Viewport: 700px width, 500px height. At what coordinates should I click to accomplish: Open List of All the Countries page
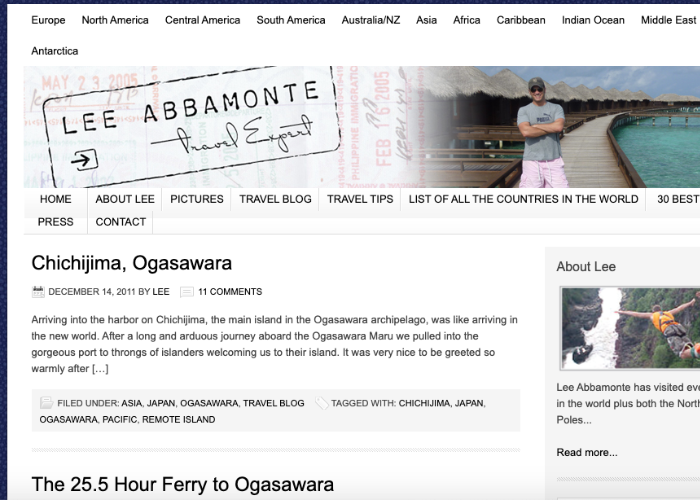[523, 199]
